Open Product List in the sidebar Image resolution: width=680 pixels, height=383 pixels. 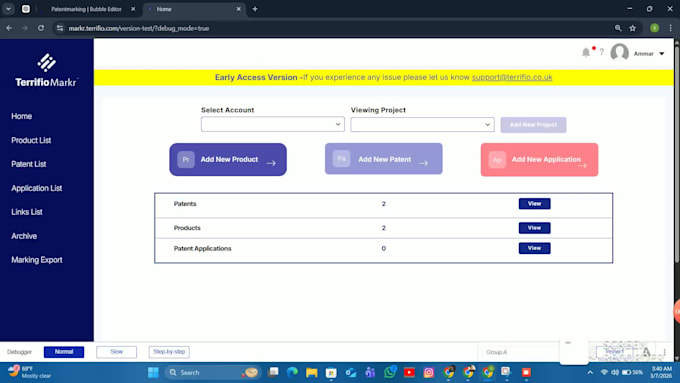tap(31, 140)
